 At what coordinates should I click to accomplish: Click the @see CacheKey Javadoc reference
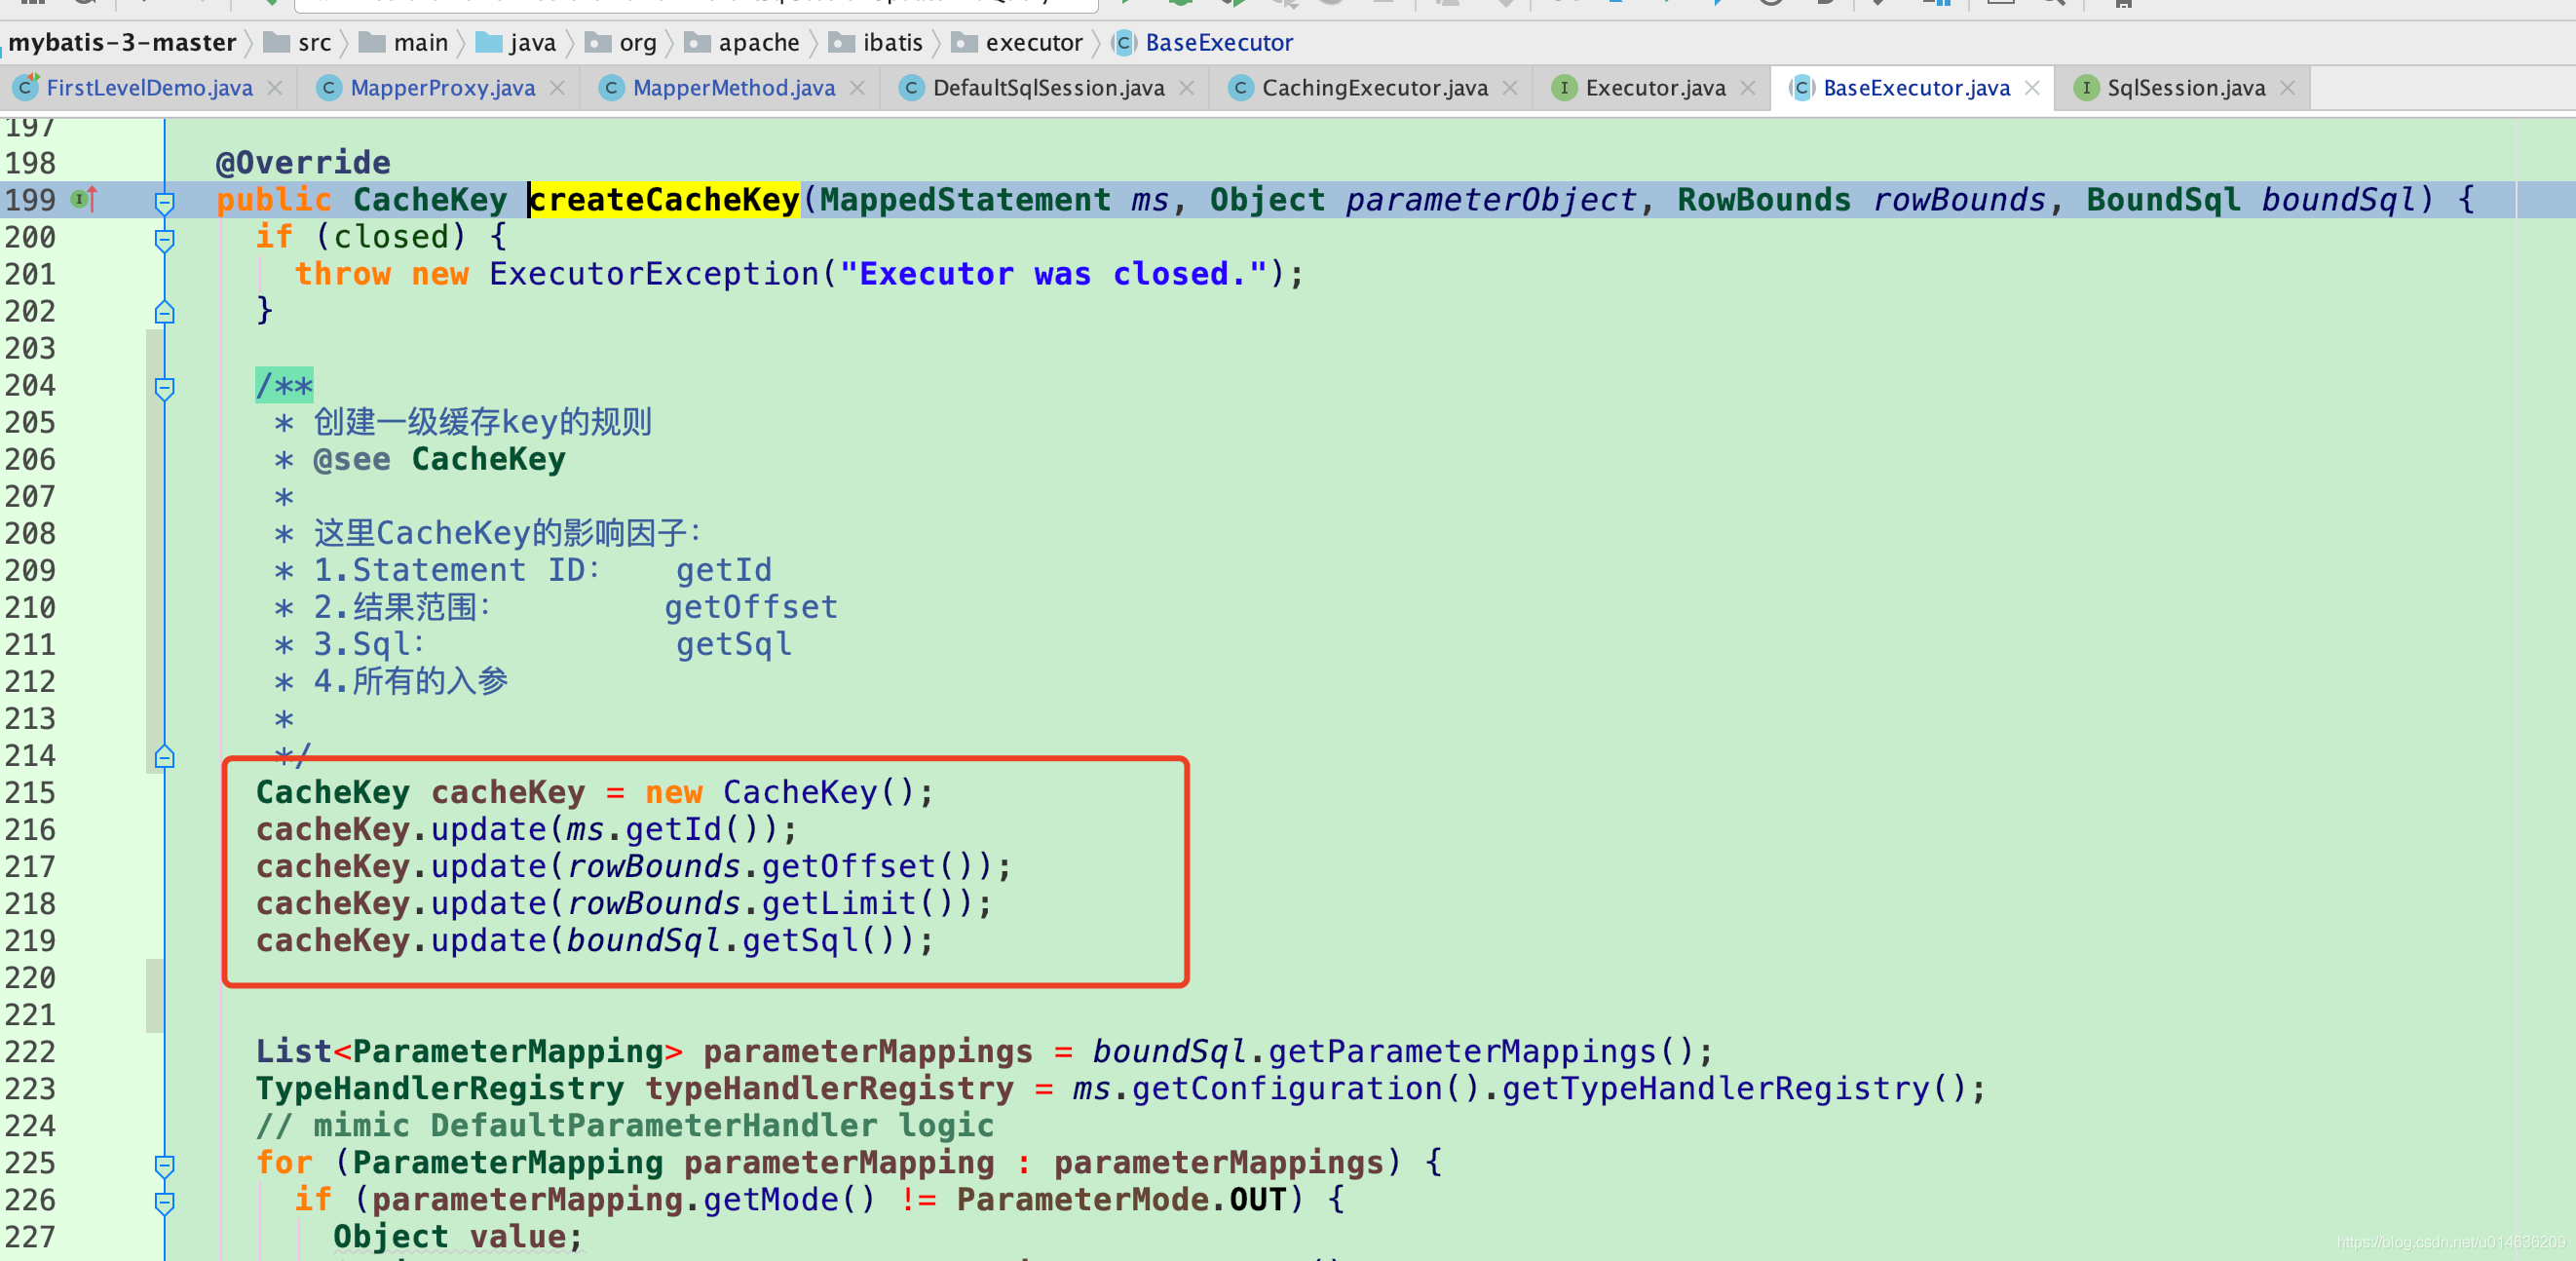pyautogui.click(x=439, y=460)
